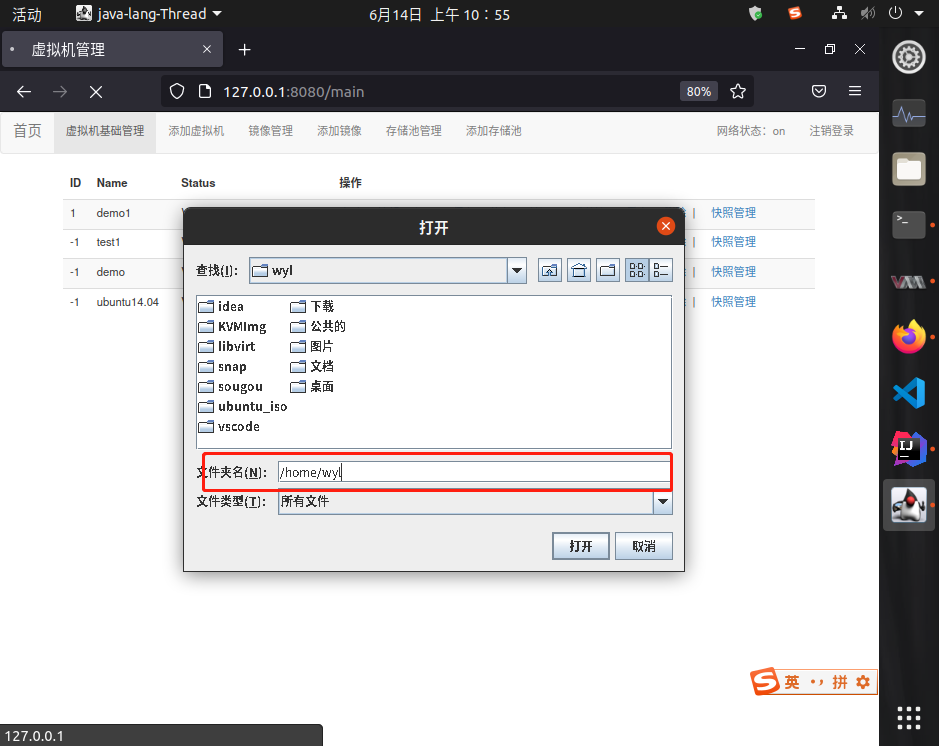Screen dimensions: 939x746
Task: Open IntelliJ IDEA from the dock
Action: [908, 449]
